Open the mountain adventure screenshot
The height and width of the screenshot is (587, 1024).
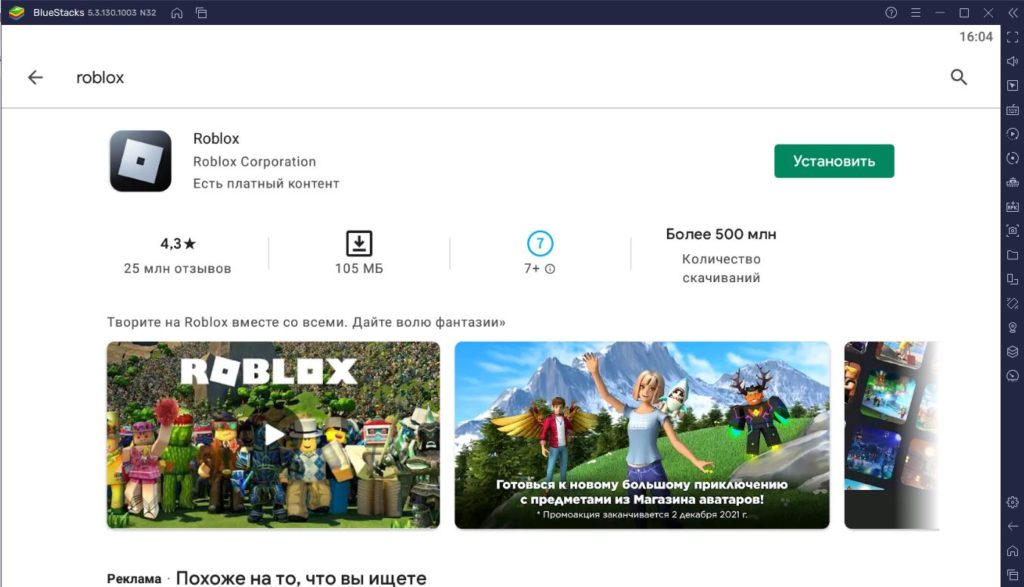click(642, 435)
